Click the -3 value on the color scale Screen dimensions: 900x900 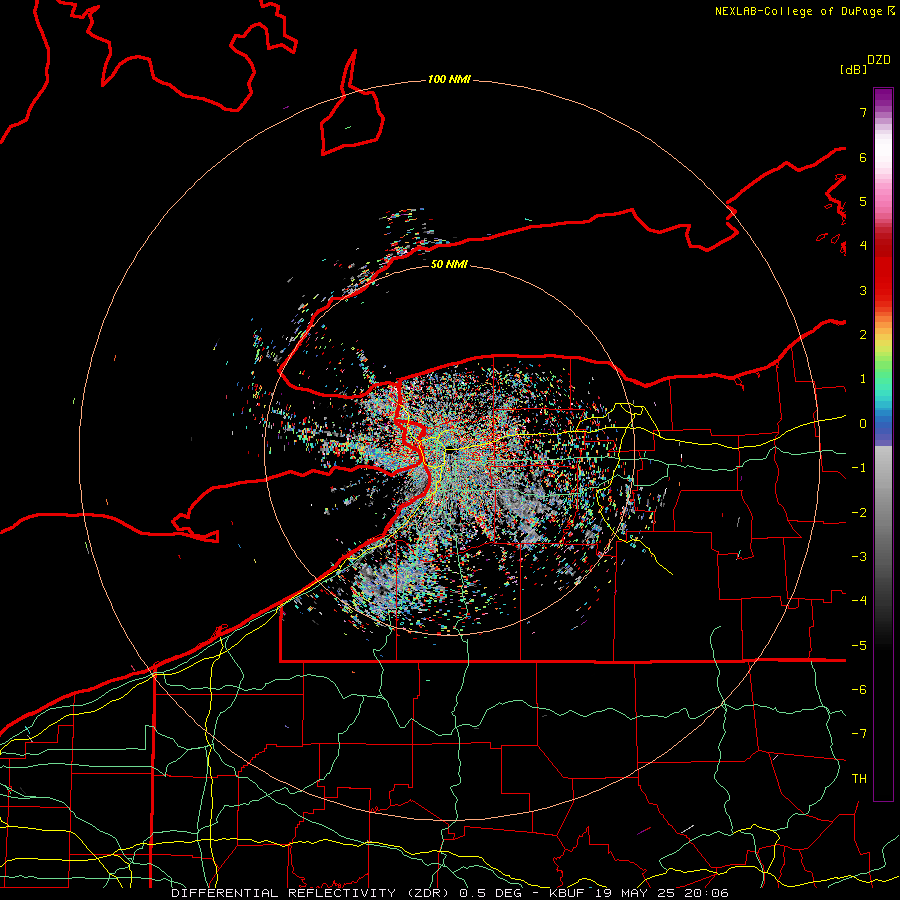click(859, 557)
